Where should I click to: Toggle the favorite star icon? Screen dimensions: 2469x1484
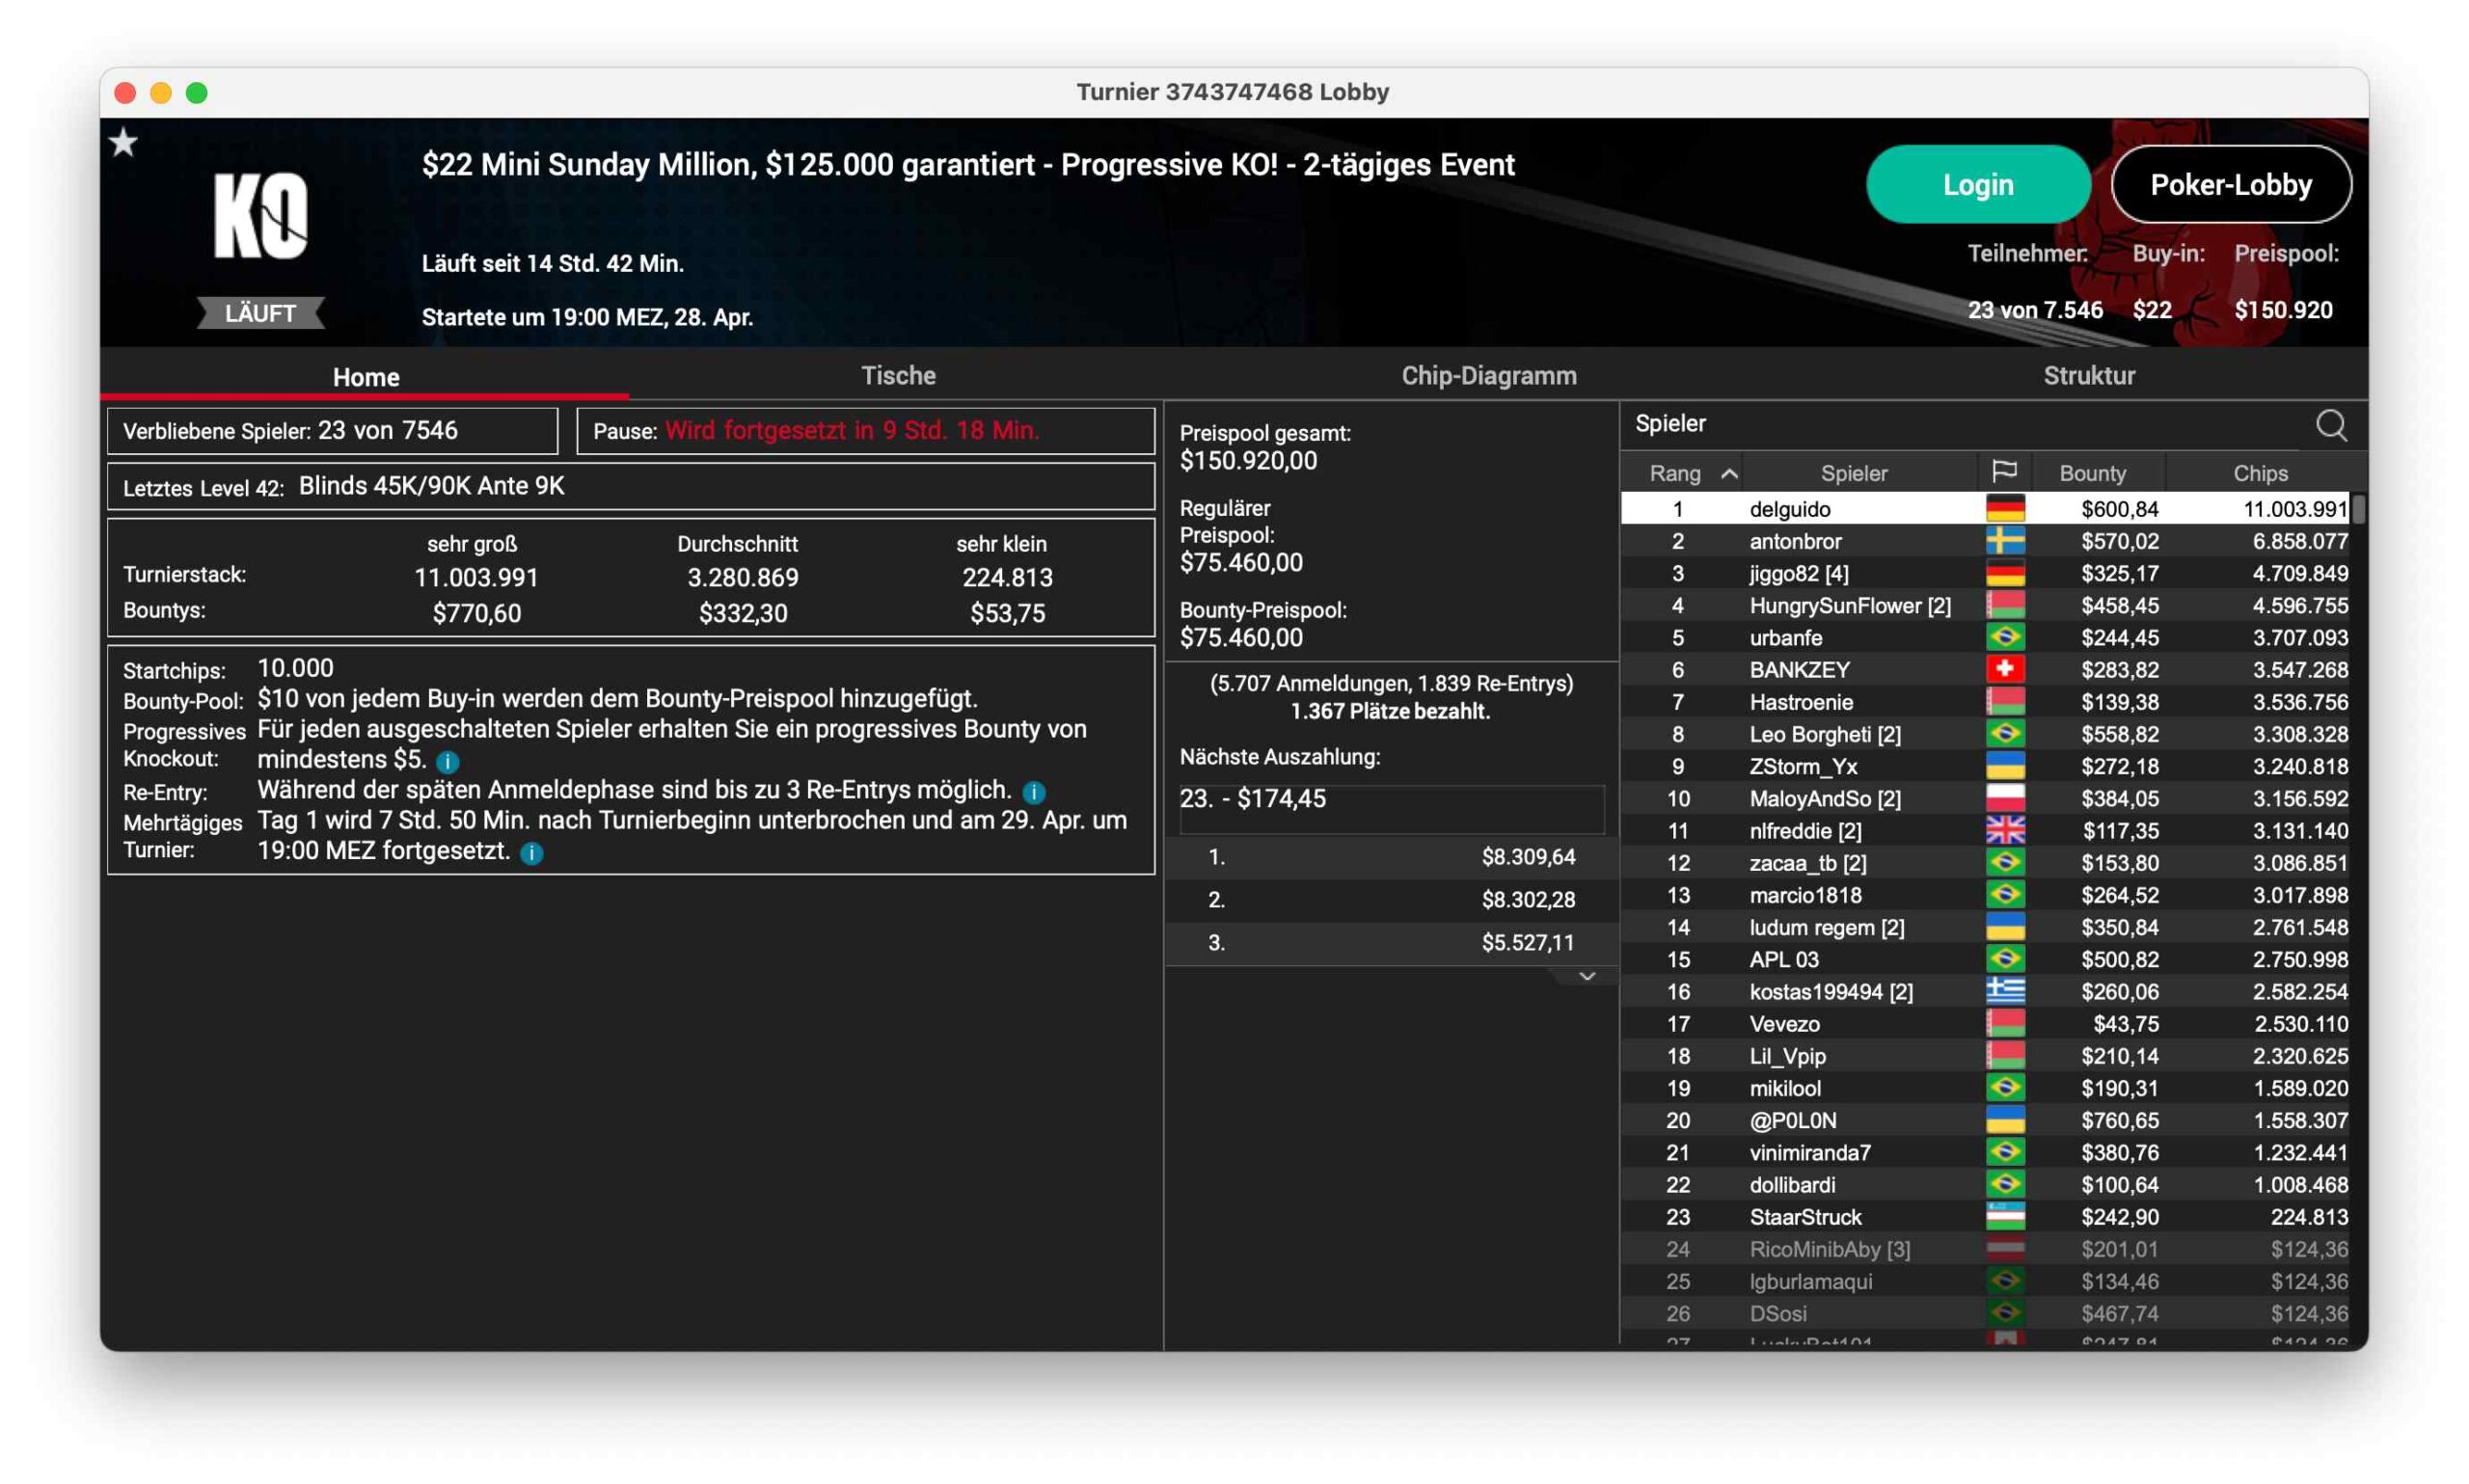pyautogui.click(x=124, y=143)
